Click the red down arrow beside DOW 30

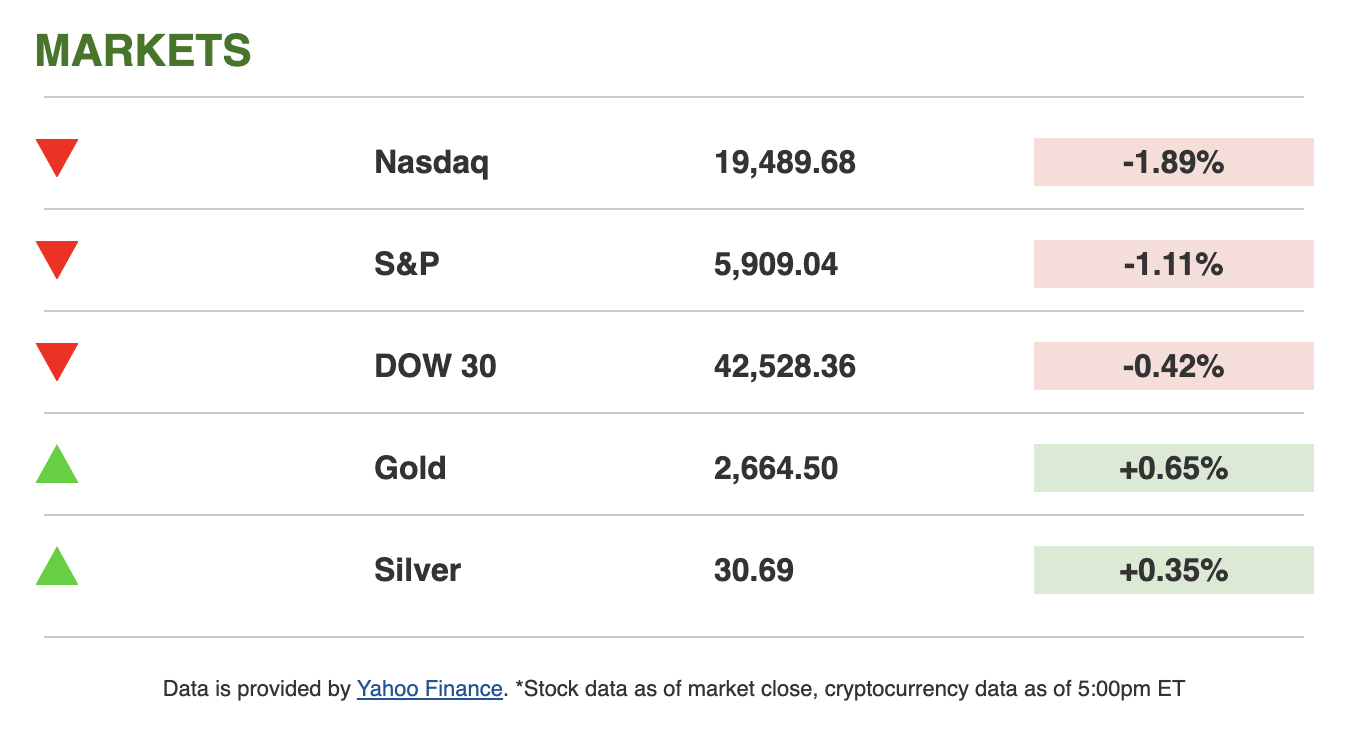click(x=57, y=361)
